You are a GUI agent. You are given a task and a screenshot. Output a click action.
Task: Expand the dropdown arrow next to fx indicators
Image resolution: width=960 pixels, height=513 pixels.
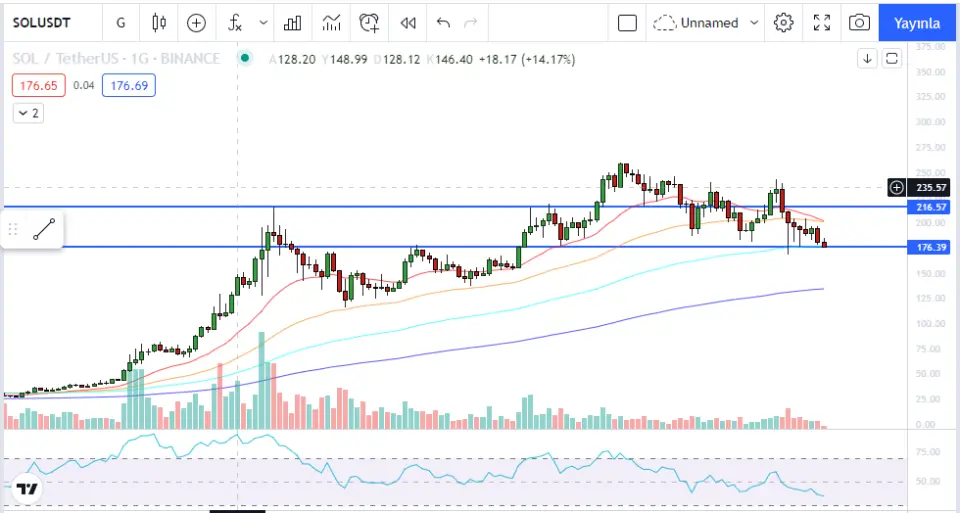pos(263,22)
